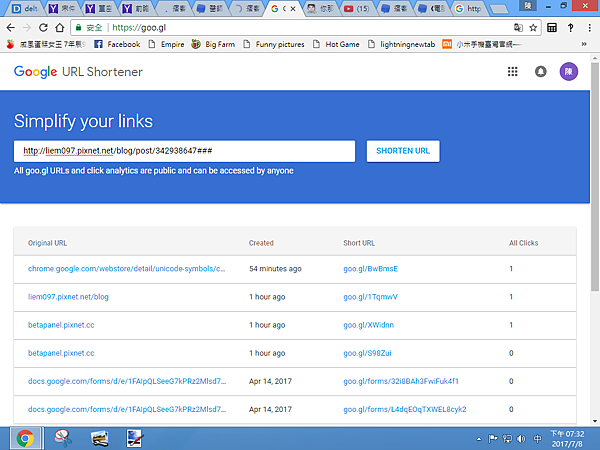Open the photo viewer taskbar icon
Viewport: 600px width, 450px height.
coord(99,439)
